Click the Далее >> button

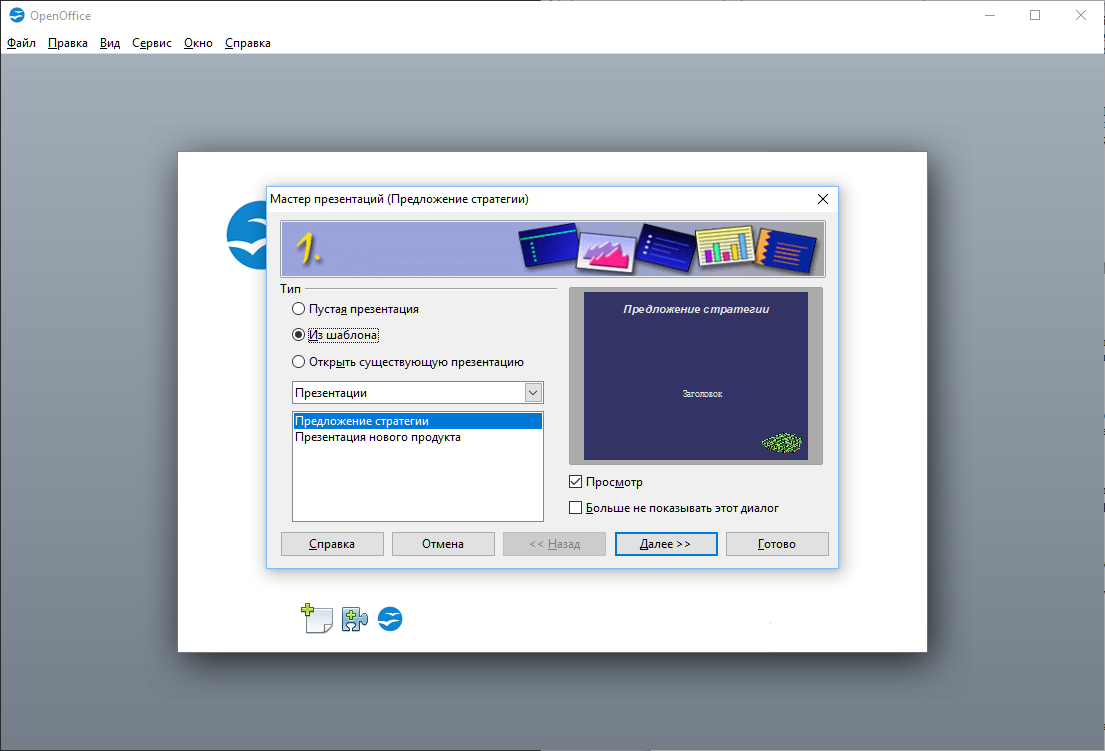coord(666,544)
